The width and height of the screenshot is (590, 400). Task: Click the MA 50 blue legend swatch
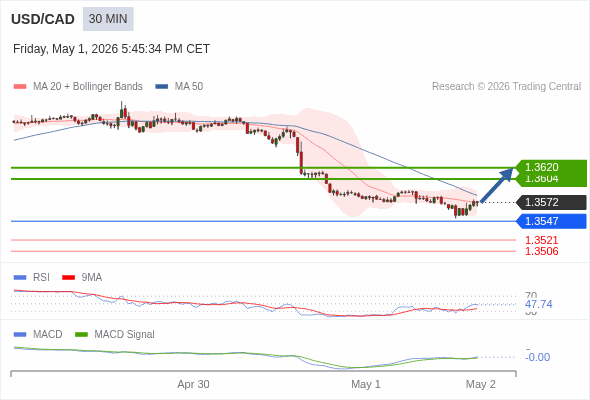coord(162,87)
